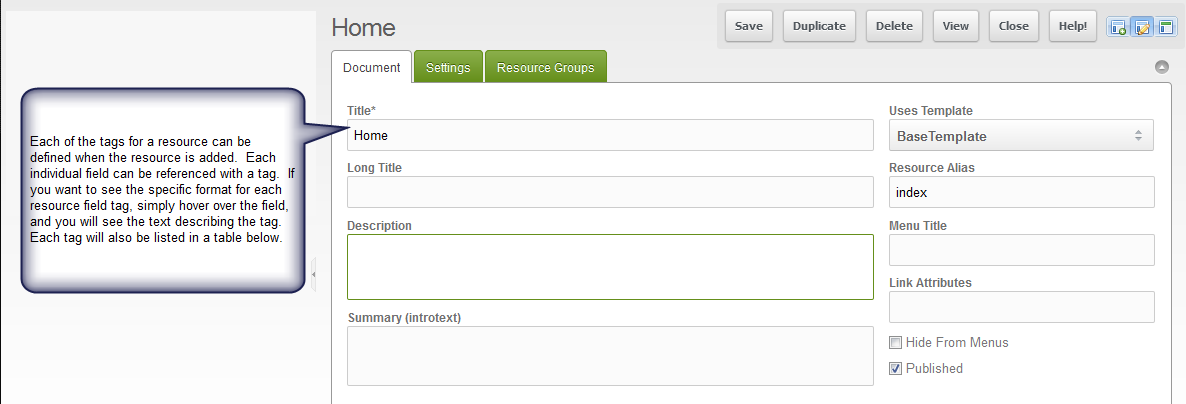Viewport: 1186px width, 404px height.
Task: Click into the Title field containing Home
Action: pos(610,135)
